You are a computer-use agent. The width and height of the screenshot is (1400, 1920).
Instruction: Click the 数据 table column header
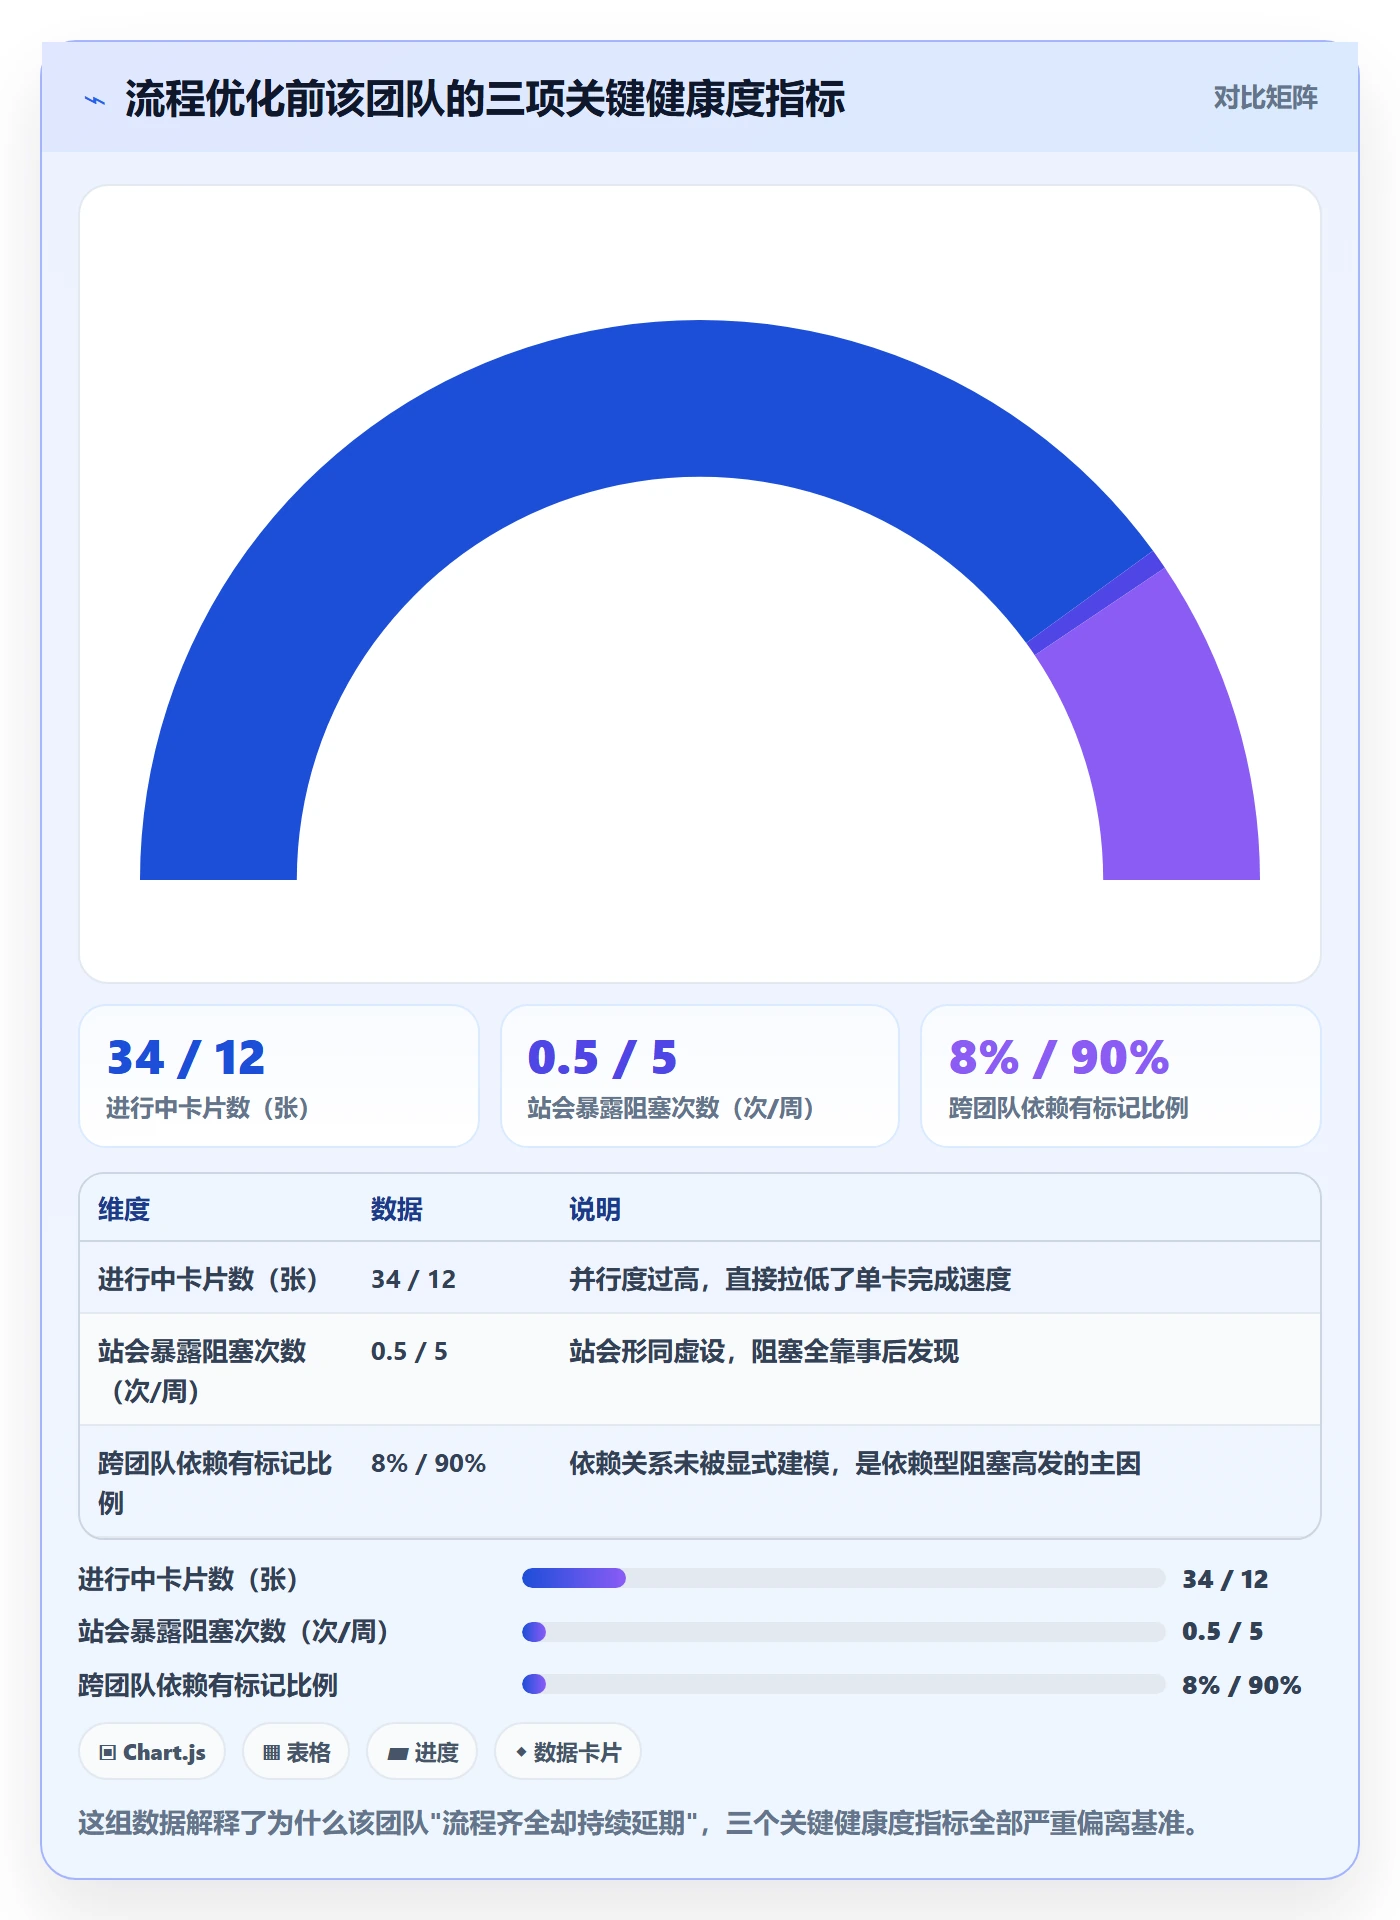coord(397,1209)
